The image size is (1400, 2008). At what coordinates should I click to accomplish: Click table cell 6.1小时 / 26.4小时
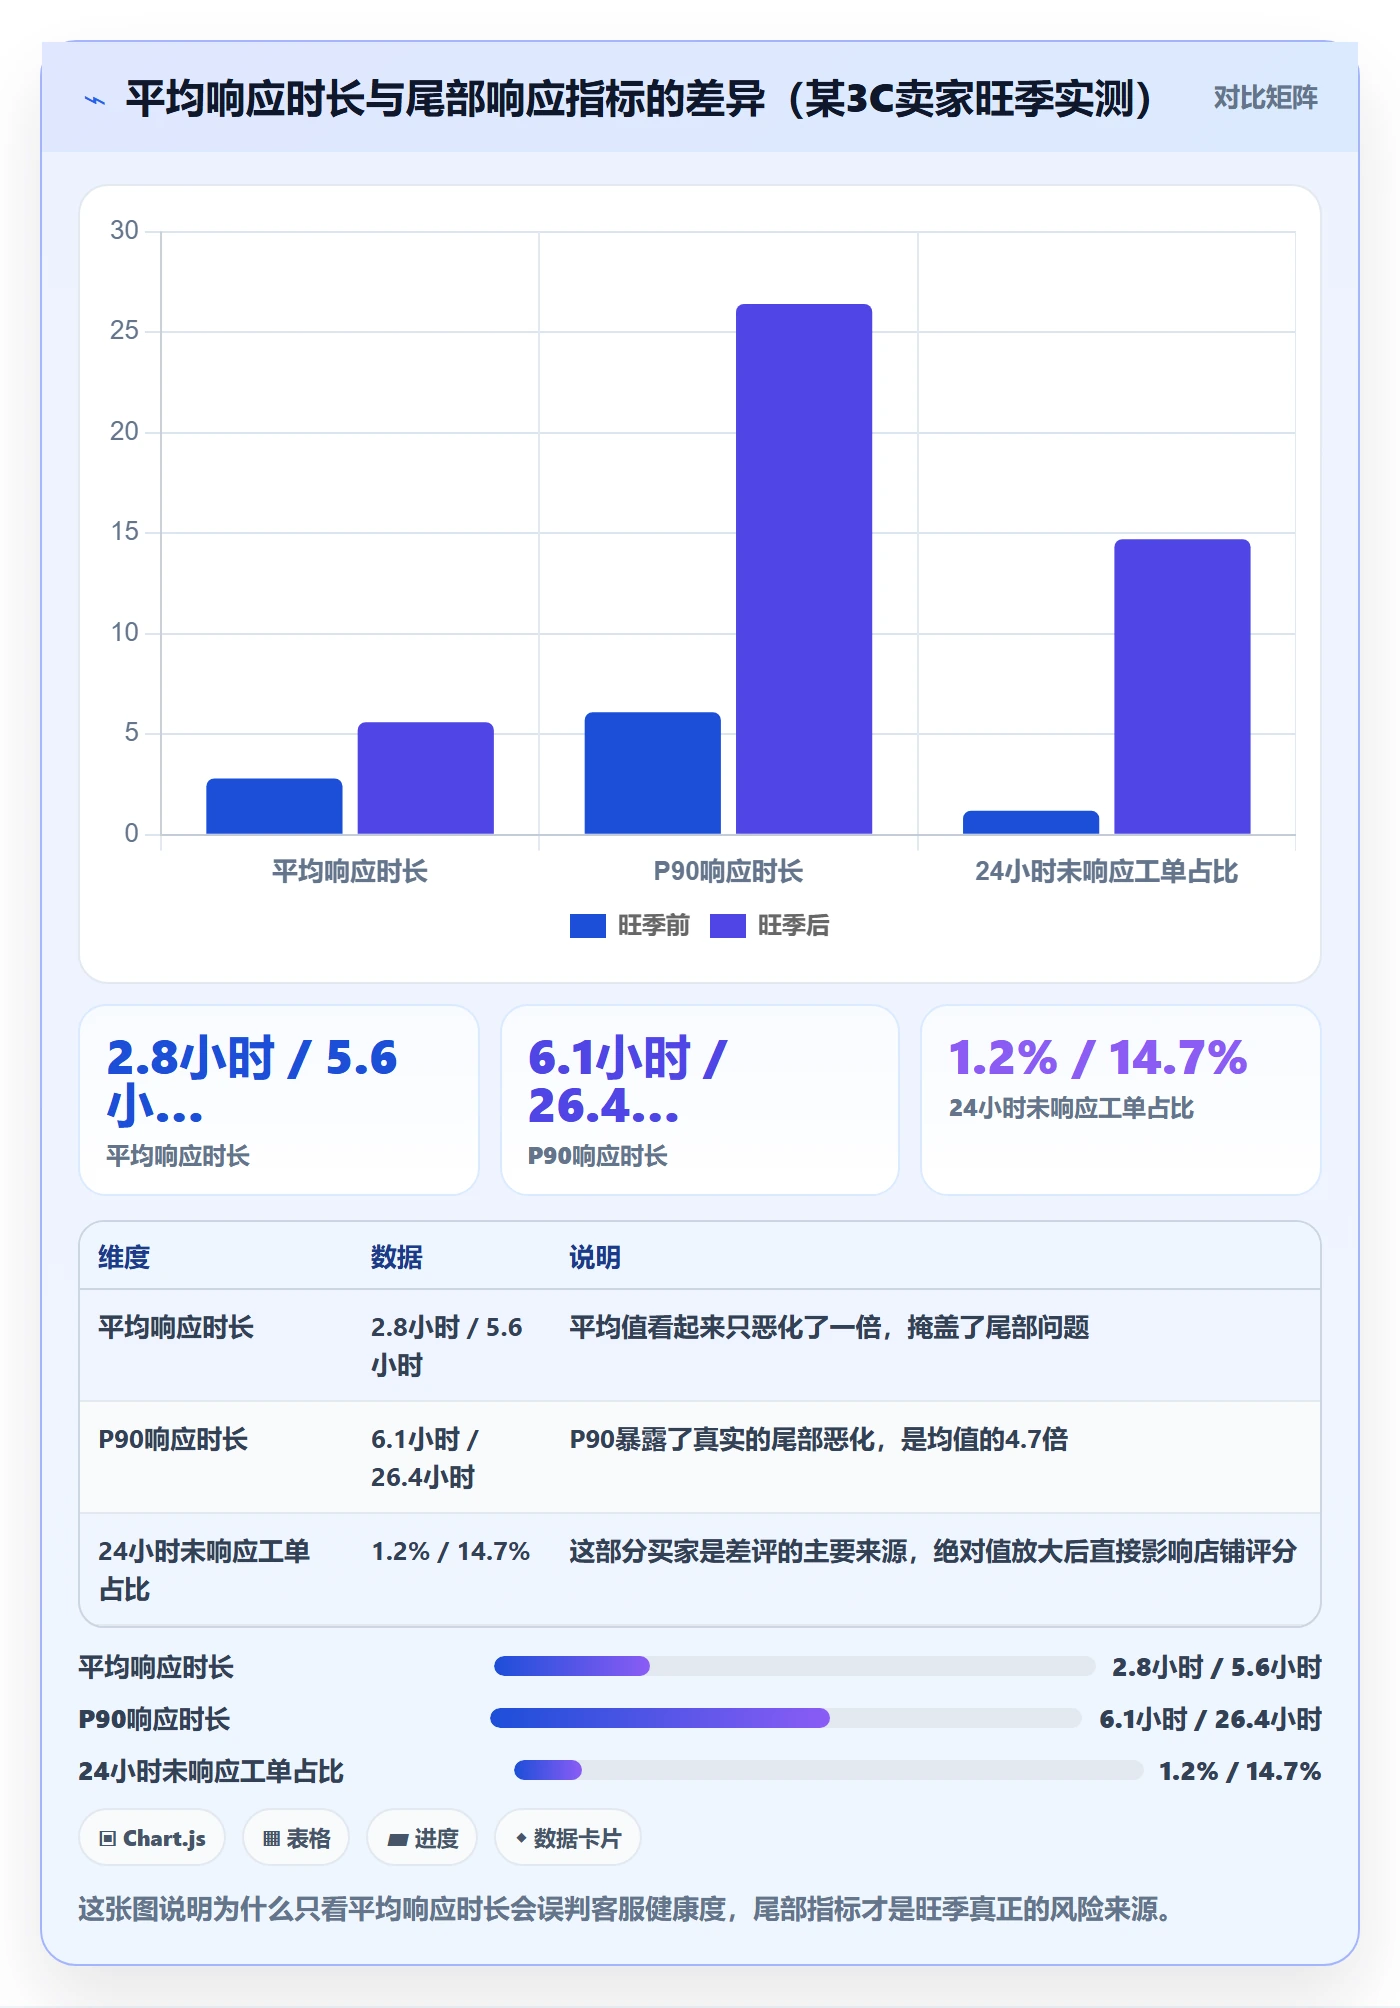[425, 1458]
